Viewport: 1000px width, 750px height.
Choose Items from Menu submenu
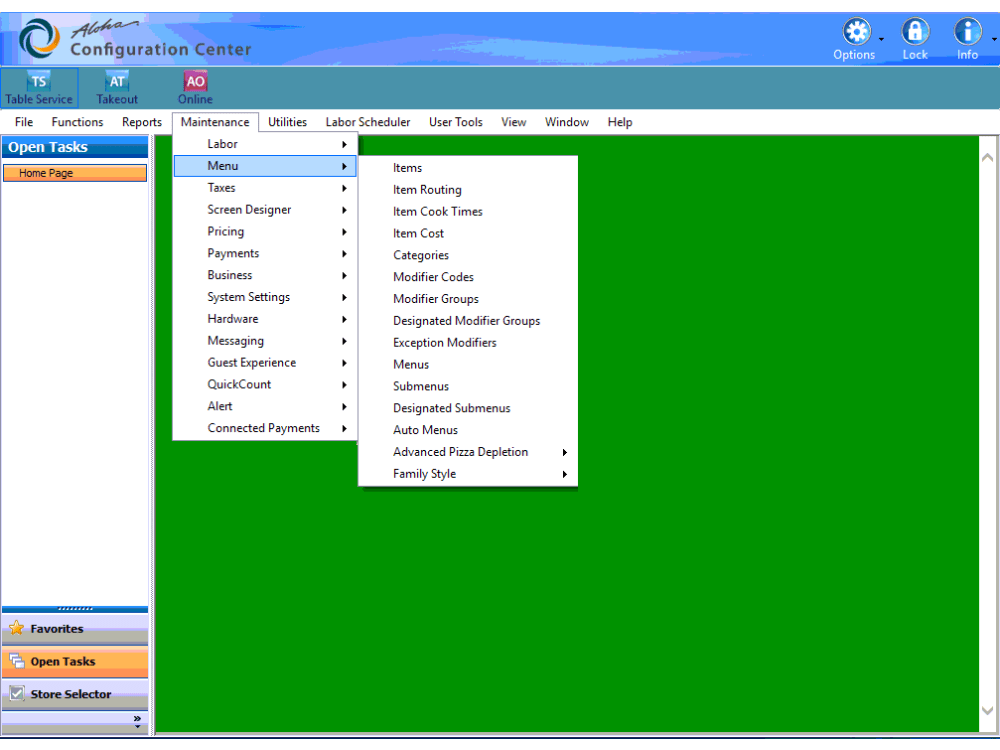[468, 168]
